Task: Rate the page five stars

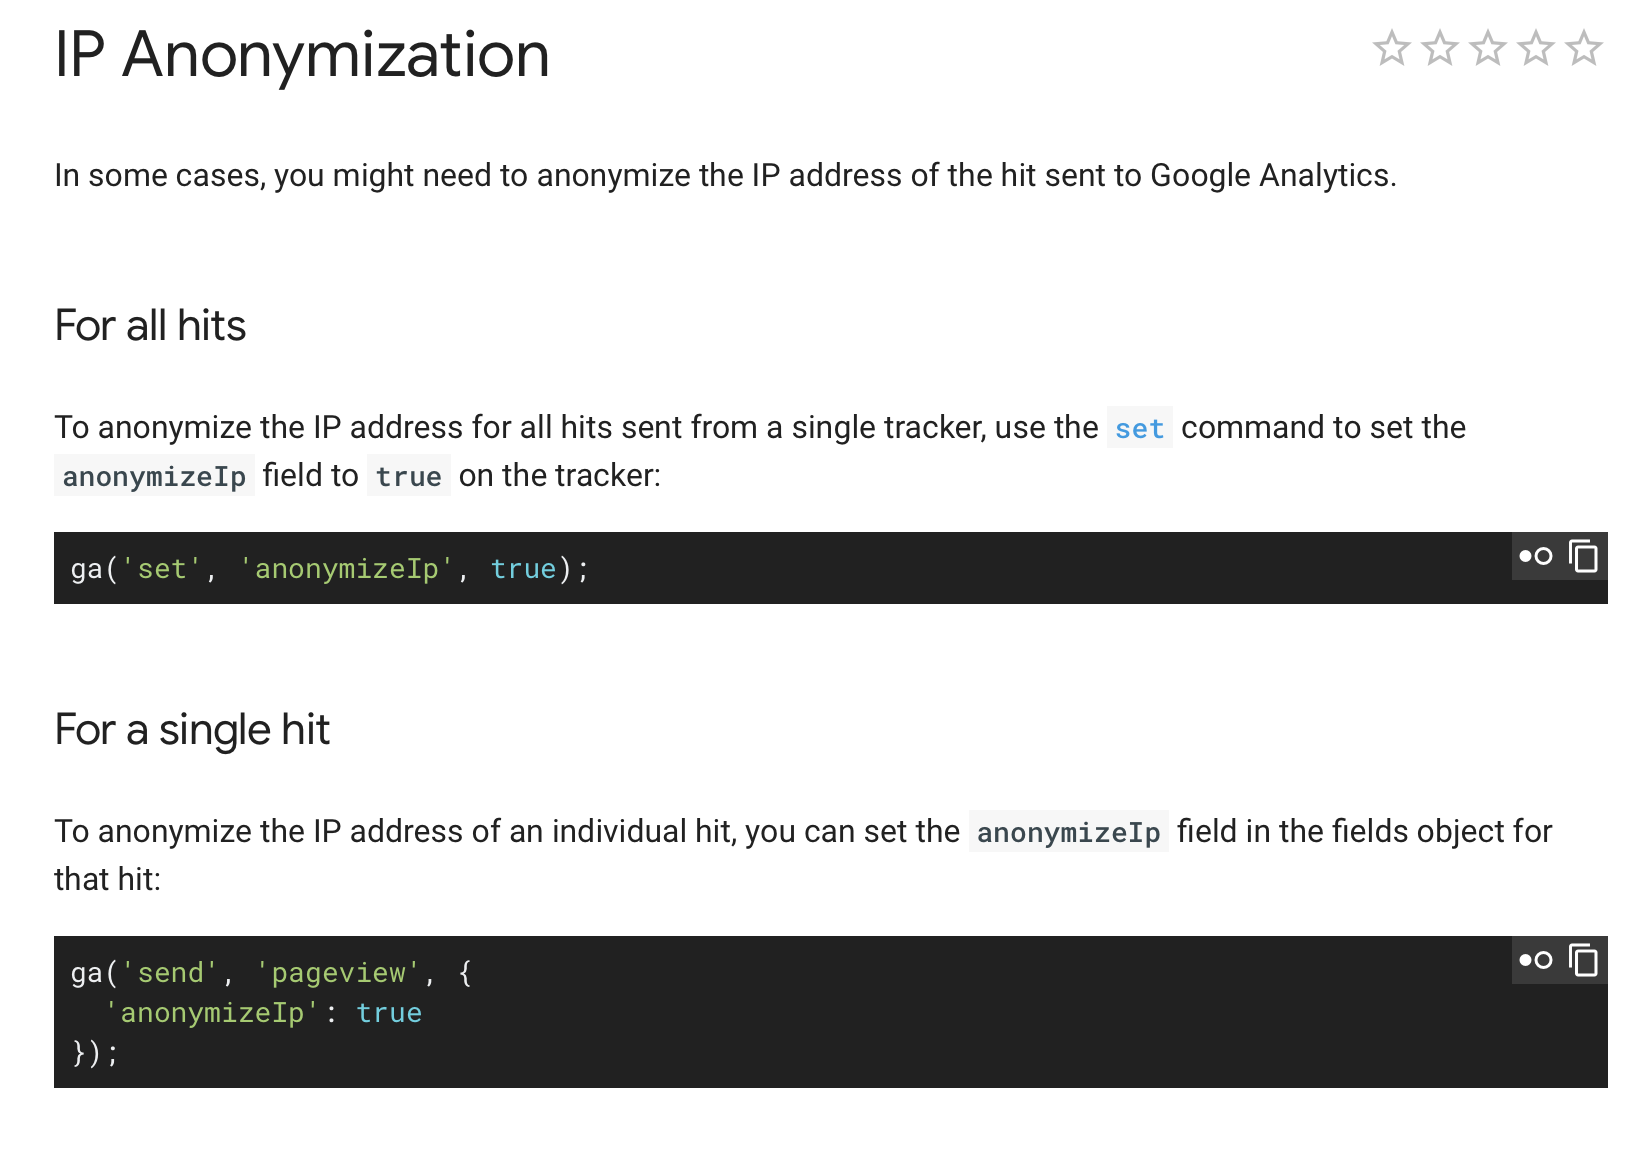Action: tap(1583, 48)
